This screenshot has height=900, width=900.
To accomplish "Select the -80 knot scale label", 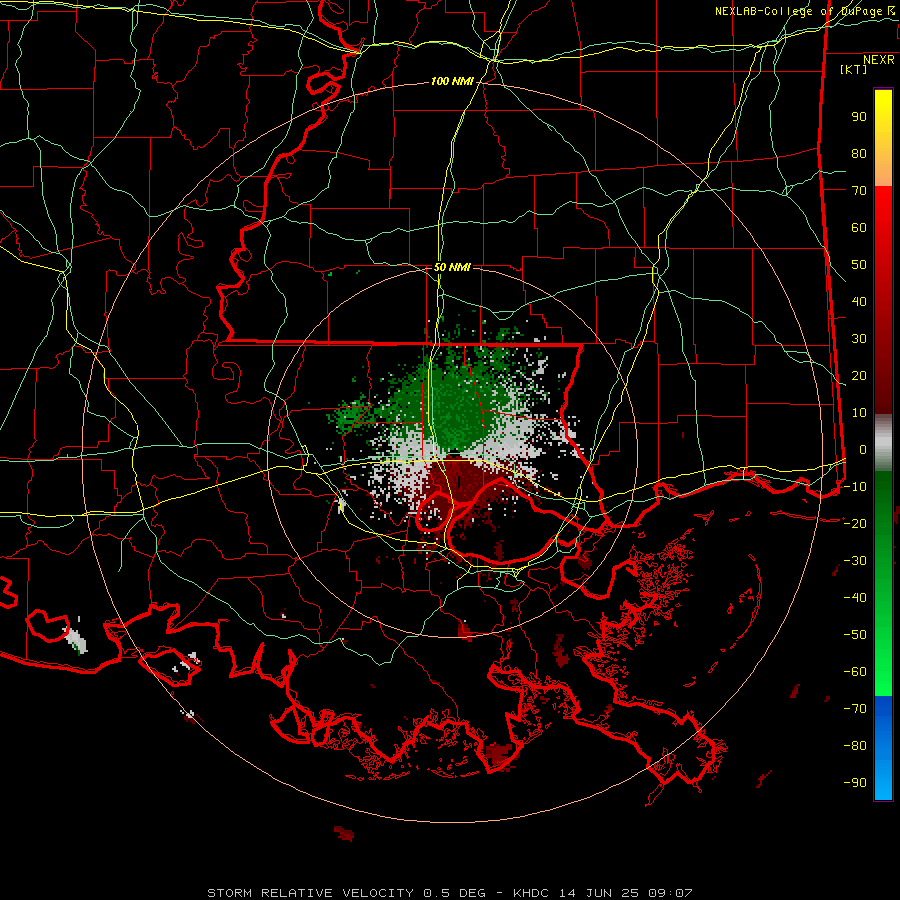I will point(855,746).
